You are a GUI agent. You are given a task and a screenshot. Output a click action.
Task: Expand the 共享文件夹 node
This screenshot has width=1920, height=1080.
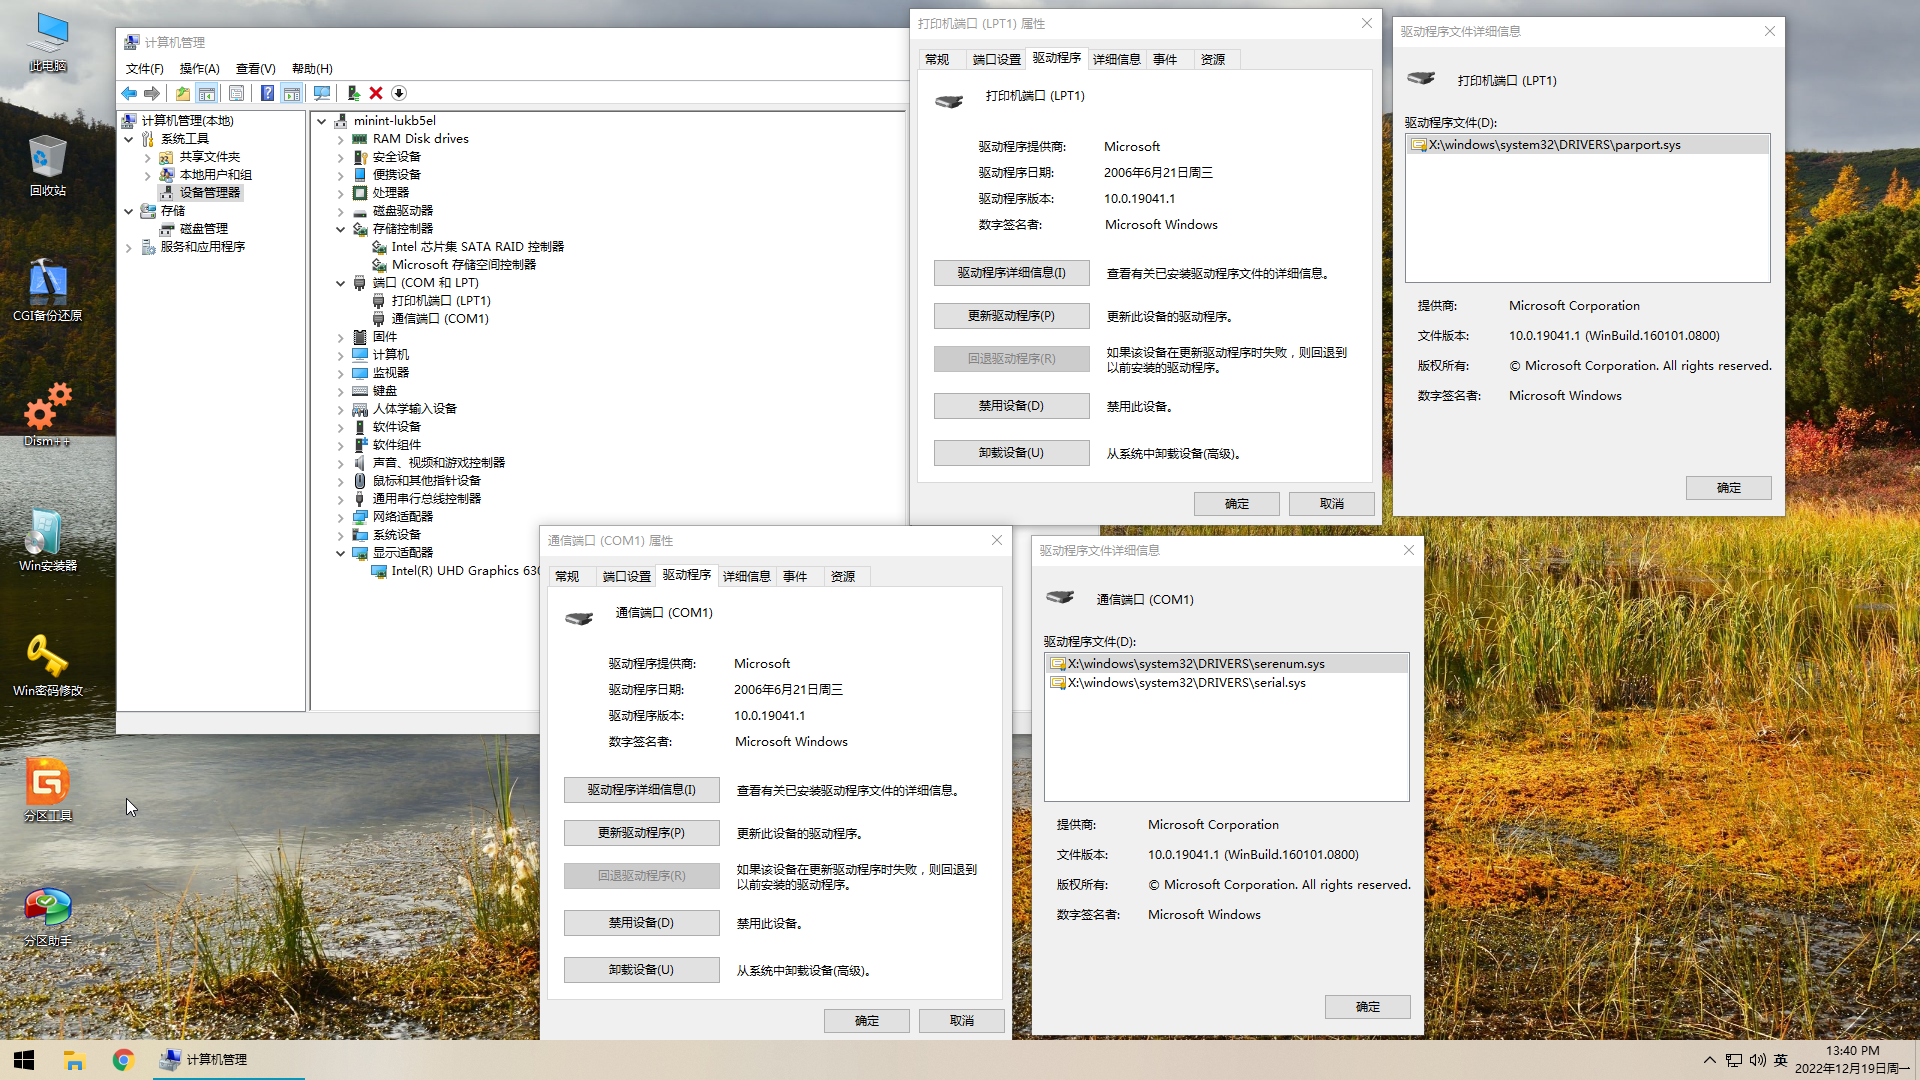point(147,157)
